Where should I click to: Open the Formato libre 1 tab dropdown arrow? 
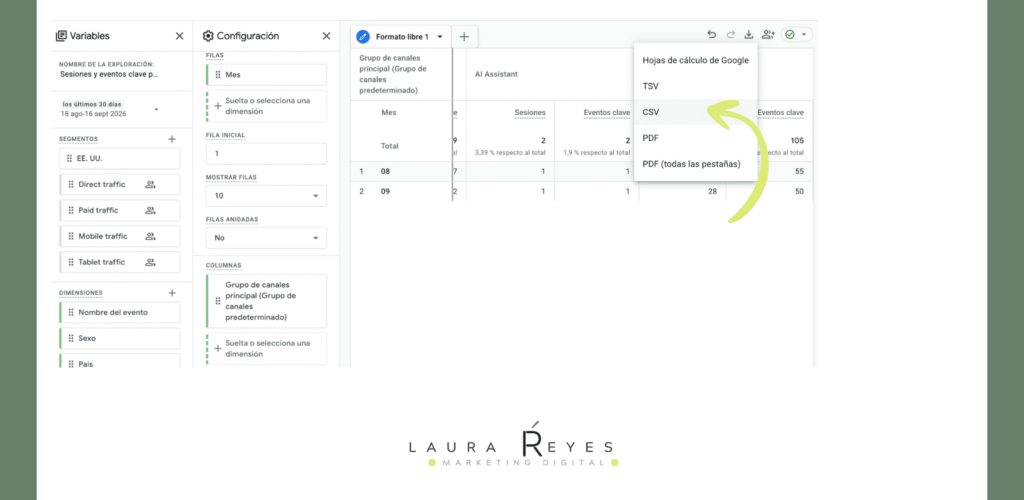coord(440,37)
